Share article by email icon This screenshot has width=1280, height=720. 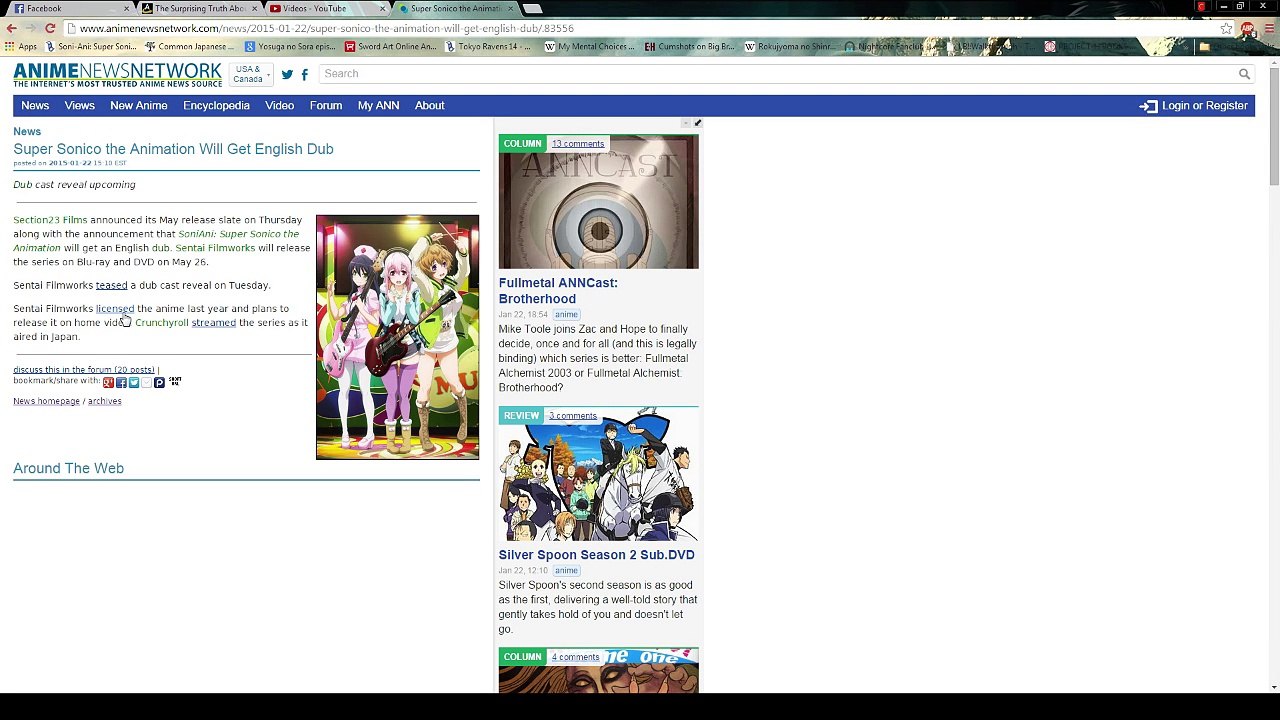point(146,382)
